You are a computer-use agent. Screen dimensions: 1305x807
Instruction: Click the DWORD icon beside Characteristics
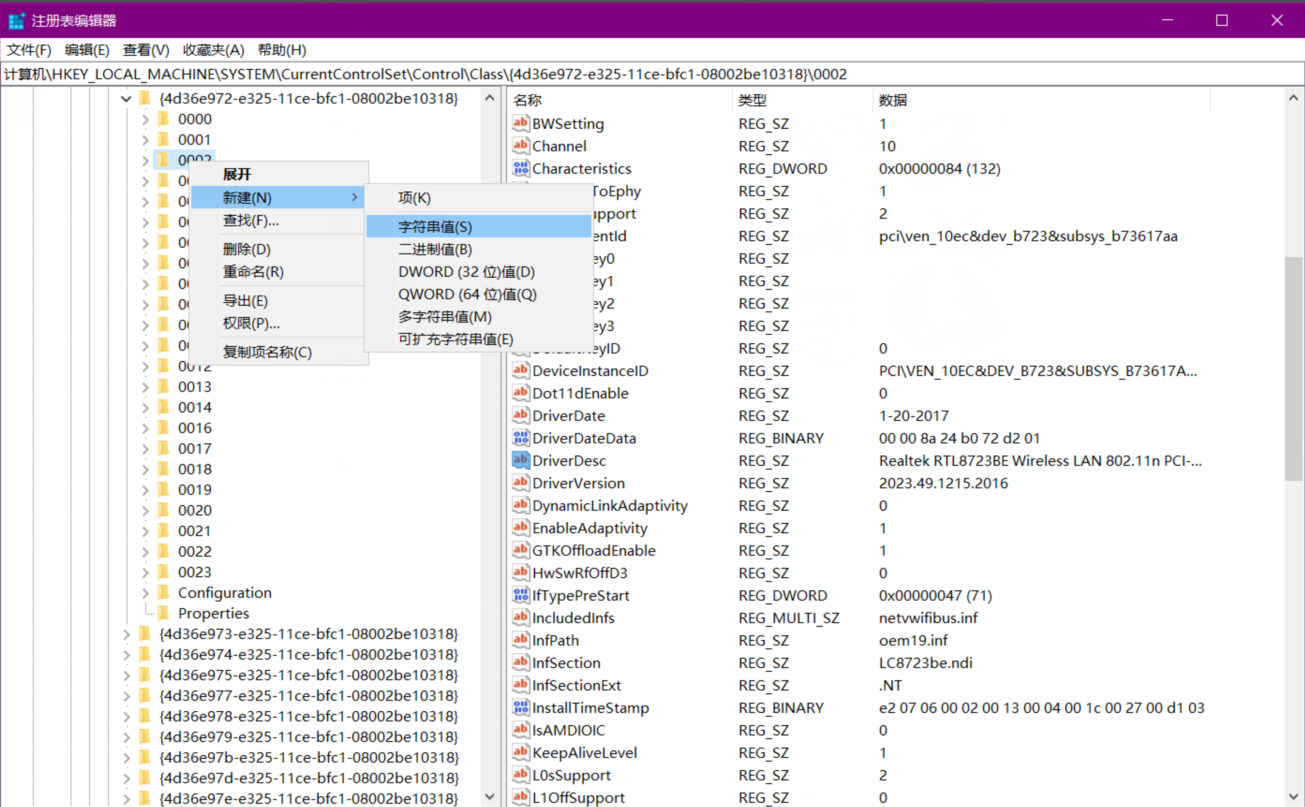pyautogui.click(x=520, y=169)
